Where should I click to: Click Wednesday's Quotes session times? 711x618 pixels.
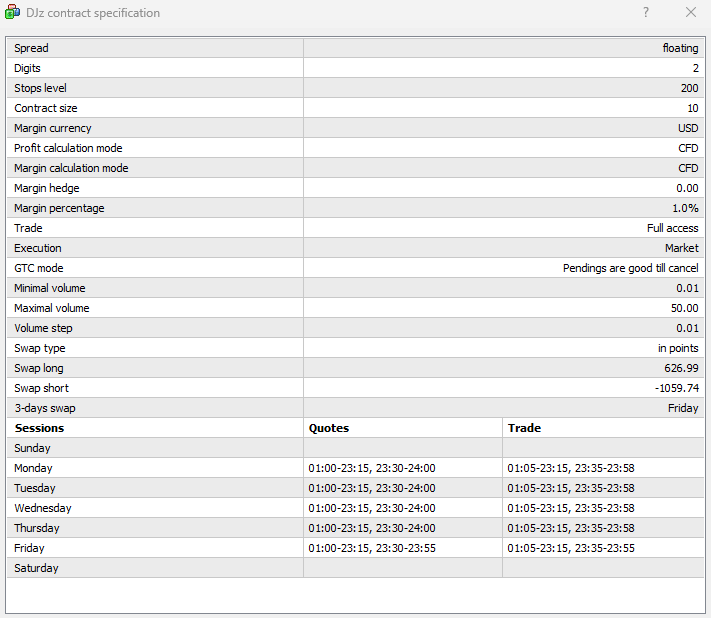(x=372, y=508)
